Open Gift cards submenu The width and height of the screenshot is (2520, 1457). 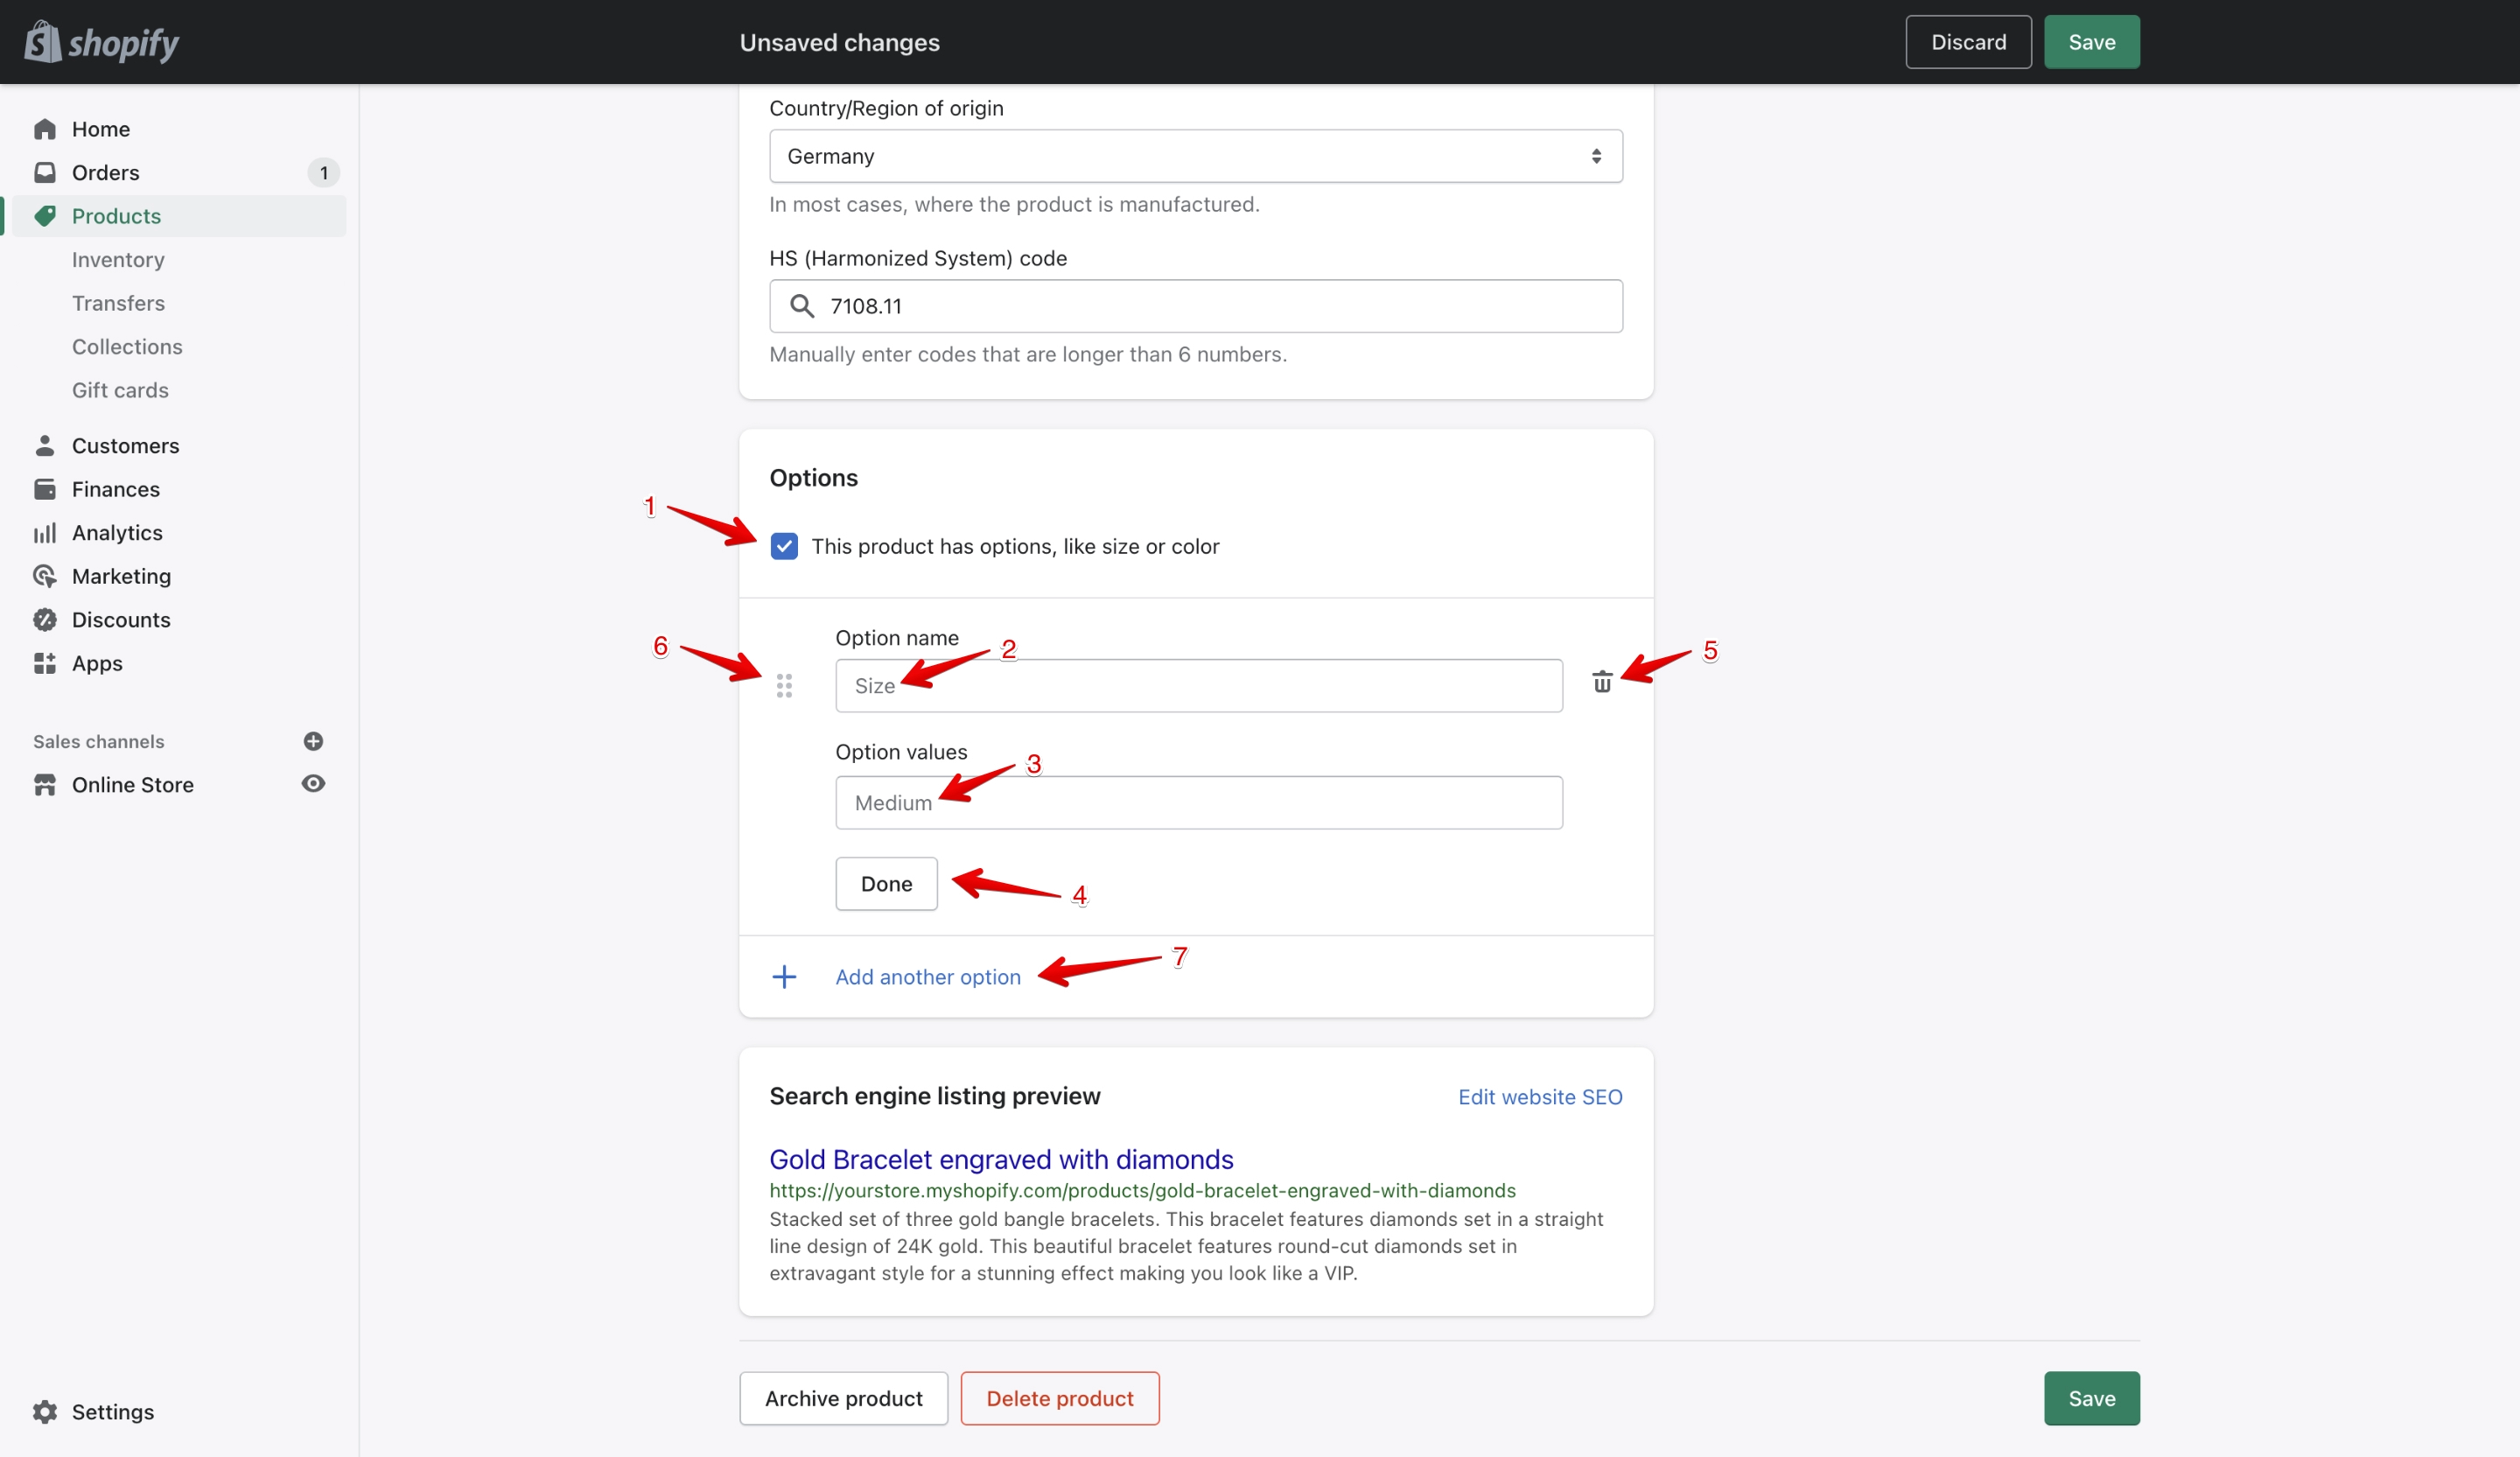[x=120, y=390]
